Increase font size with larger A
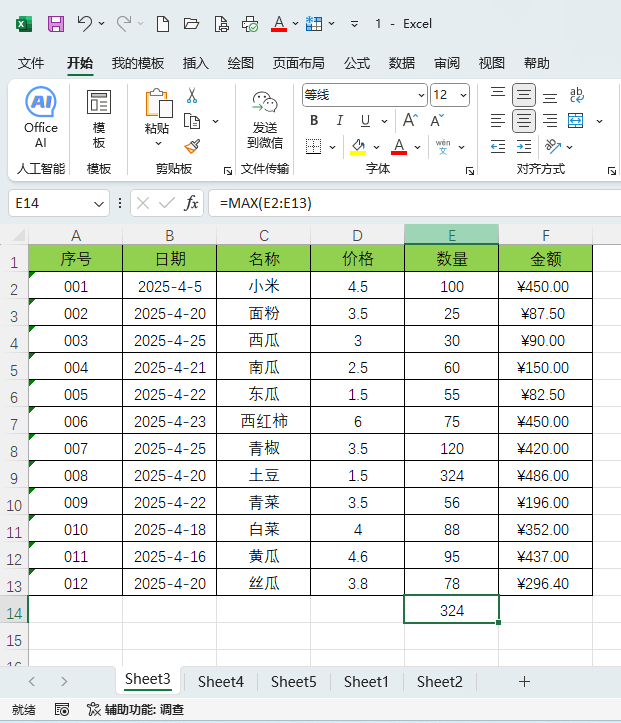Image resolution: width=621 pixels, height=723 pixels. [x=410, y=120]
